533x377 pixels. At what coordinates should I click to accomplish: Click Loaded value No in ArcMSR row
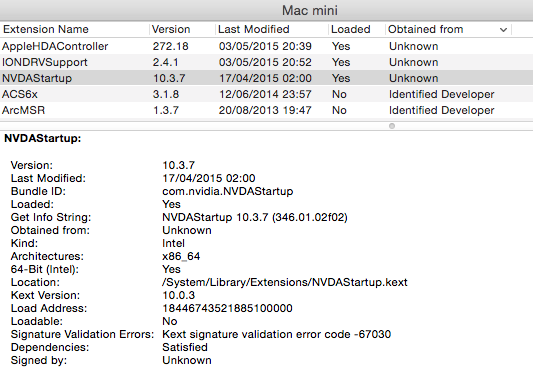(x=339, y=110)
